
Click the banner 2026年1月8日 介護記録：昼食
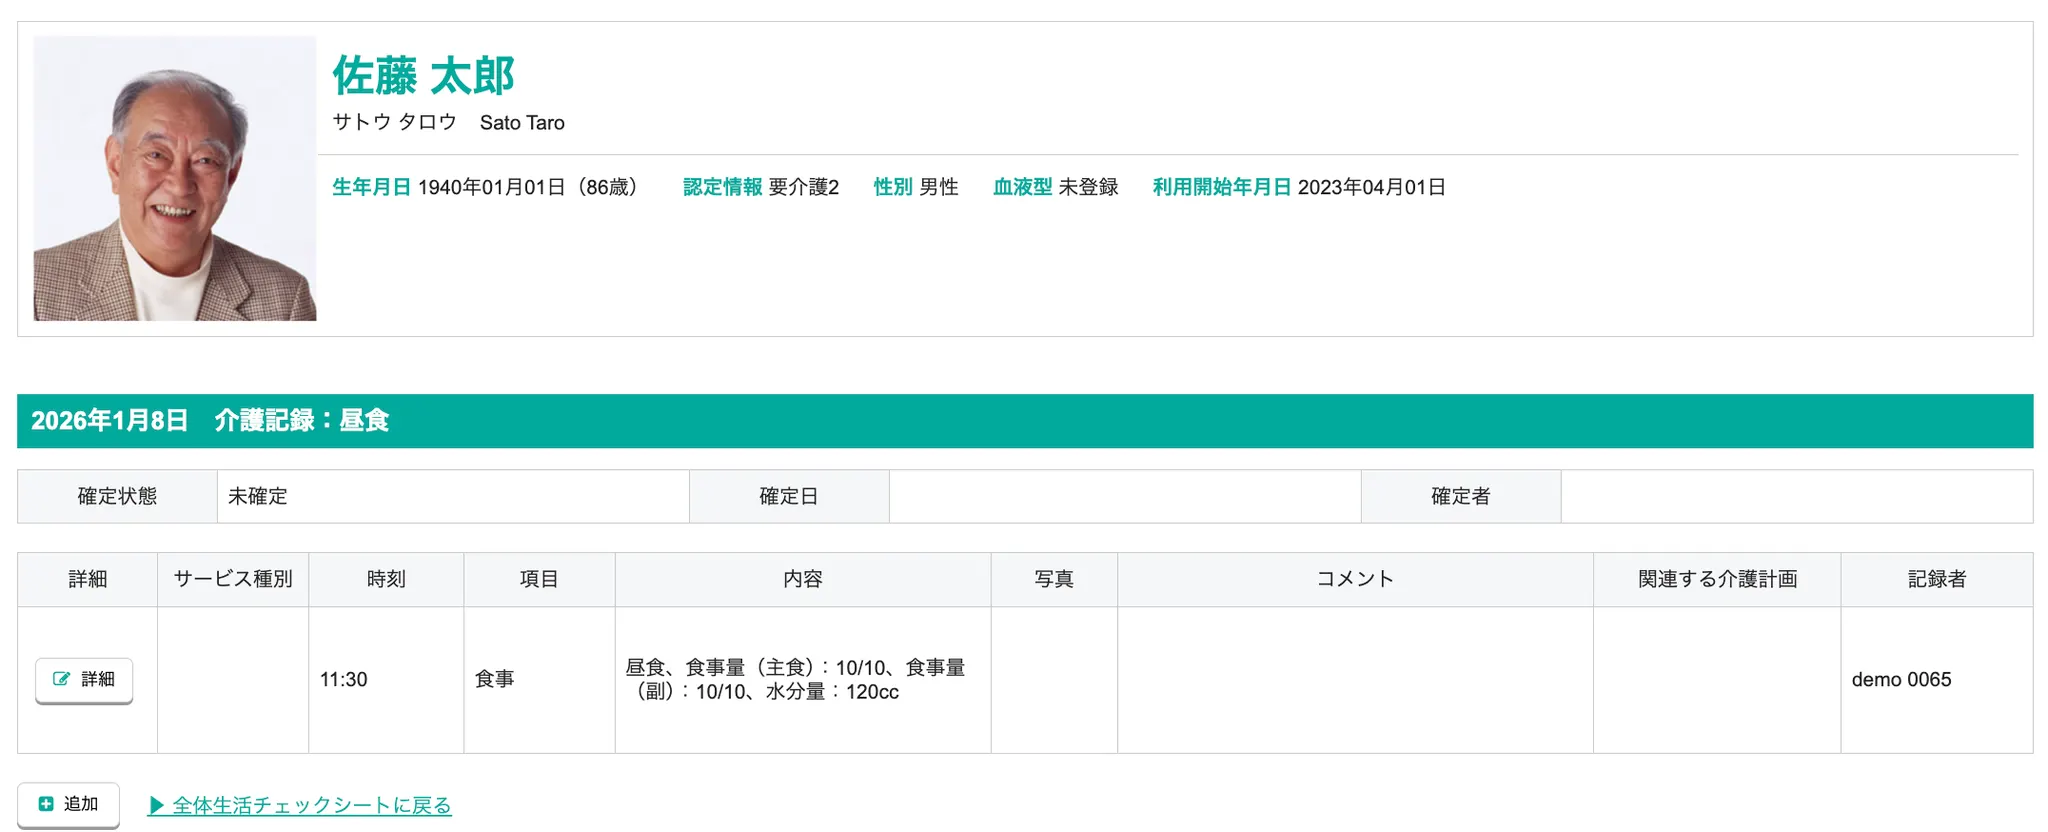click(1025, 421)
